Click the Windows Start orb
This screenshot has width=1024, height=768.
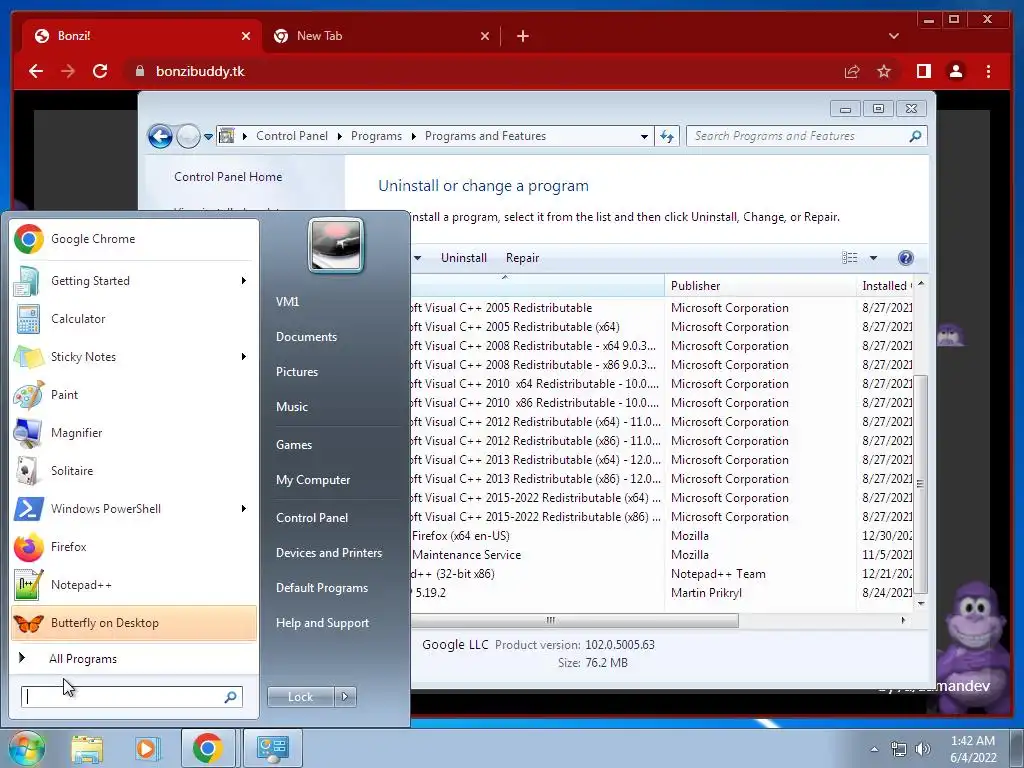[26, 748]
